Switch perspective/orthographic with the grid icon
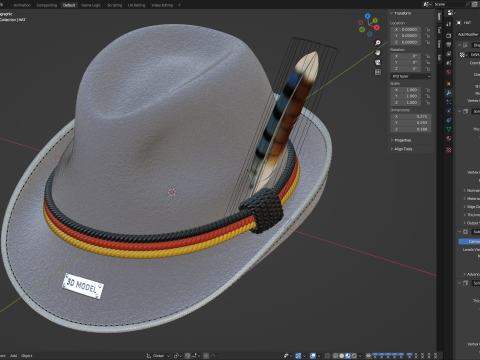Viewport: 480px width, 360px height. tap(378, 72)
